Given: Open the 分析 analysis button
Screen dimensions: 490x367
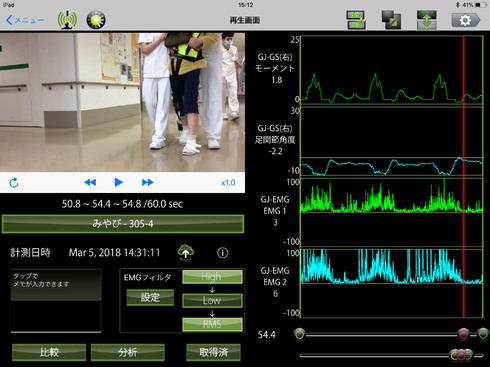Looking at the screenshot, I should click(x=128, y=352).
